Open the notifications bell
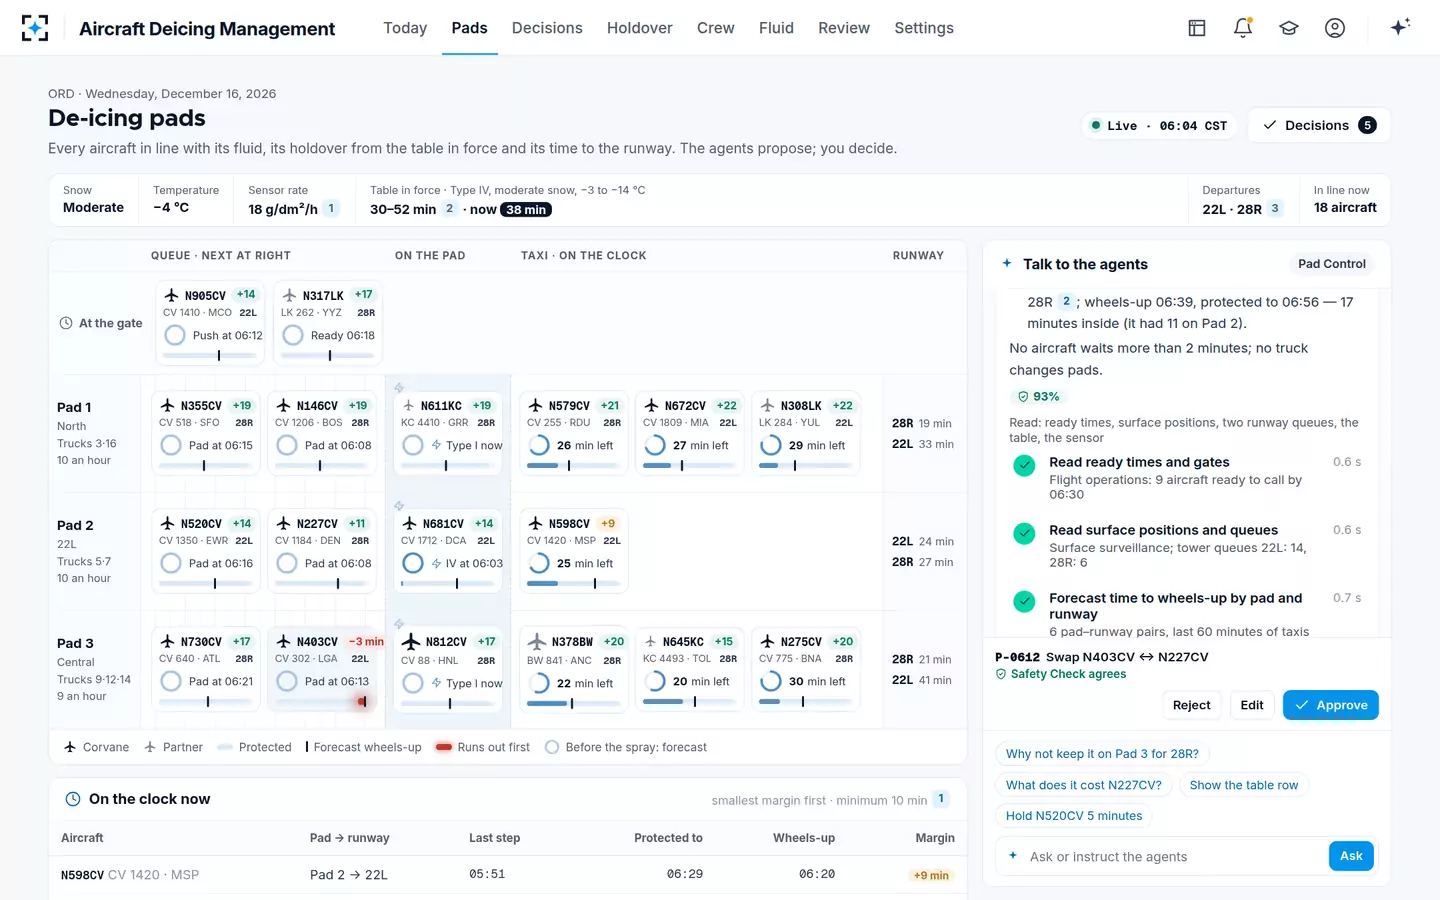Screen dimensions: 1440x900 (x=1243, y=28)
